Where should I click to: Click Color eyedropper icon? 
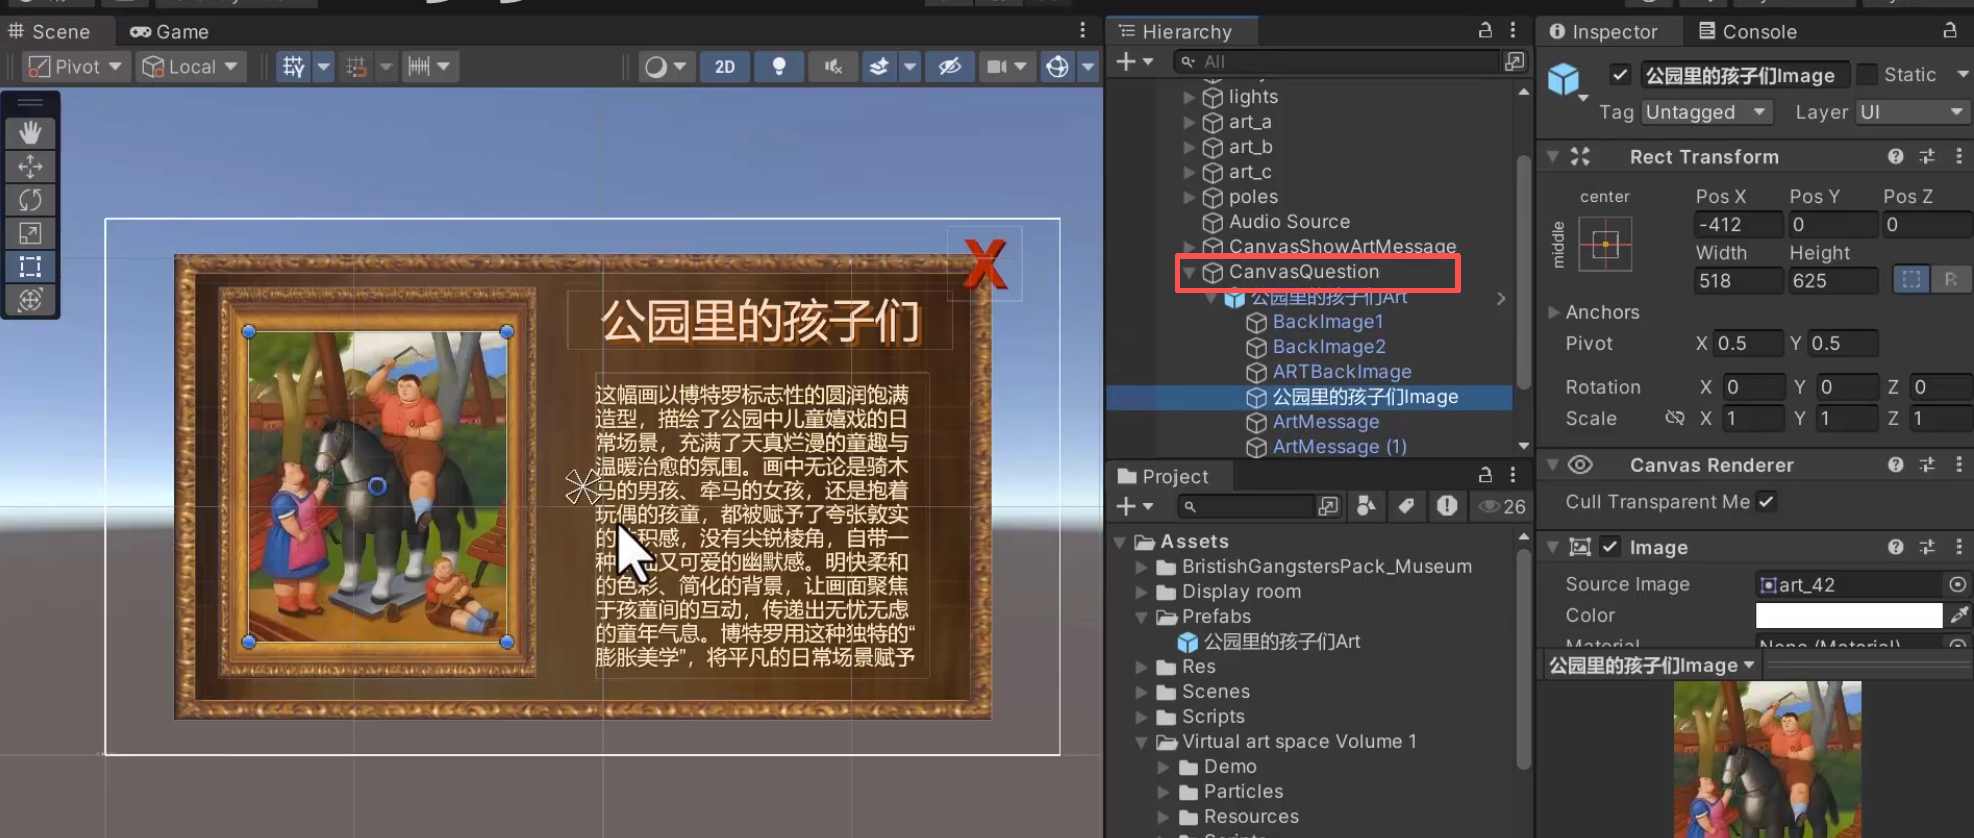coord(1959,615)
